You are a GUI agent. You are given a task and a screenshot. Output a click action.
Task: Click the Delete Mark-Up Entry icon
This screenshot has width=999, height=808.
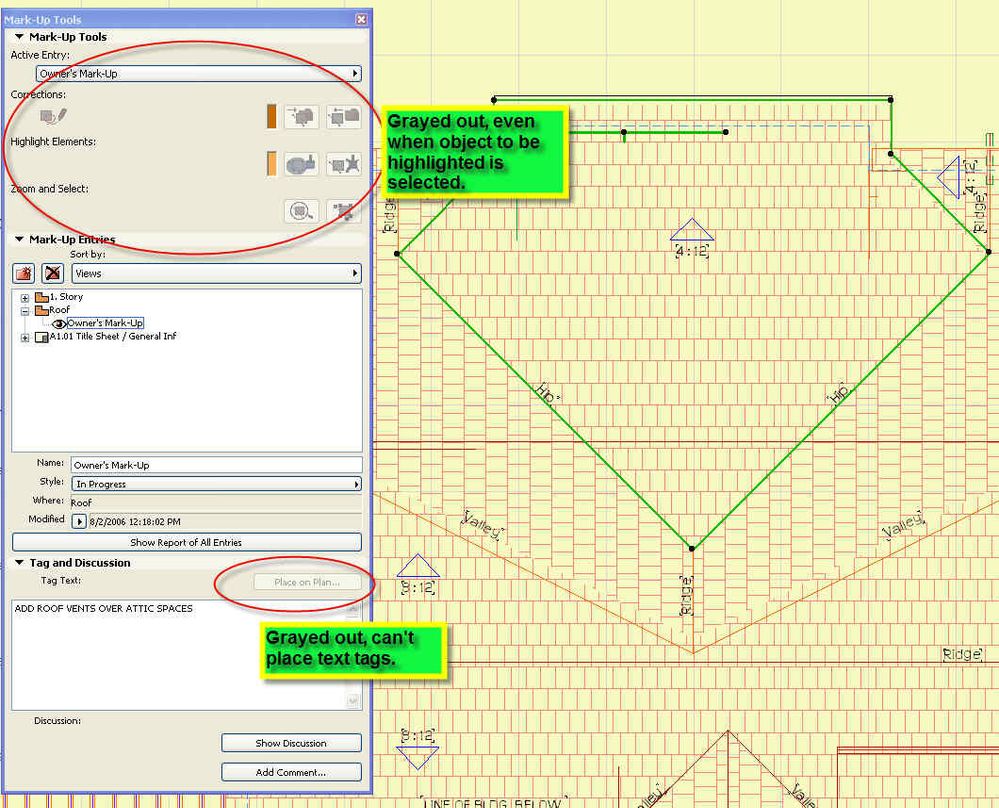(x=52, y=273)
